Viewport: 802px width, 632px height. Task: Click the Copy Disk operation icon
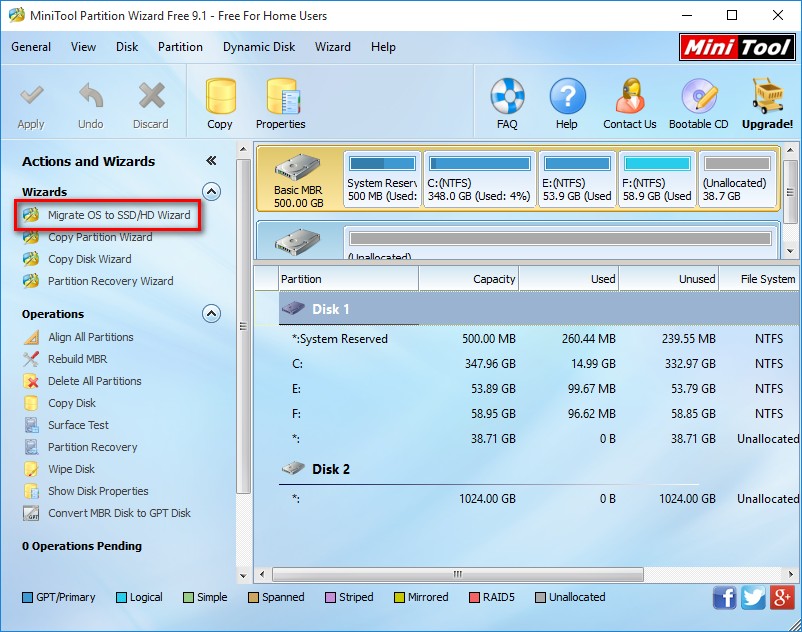[31, 403]
